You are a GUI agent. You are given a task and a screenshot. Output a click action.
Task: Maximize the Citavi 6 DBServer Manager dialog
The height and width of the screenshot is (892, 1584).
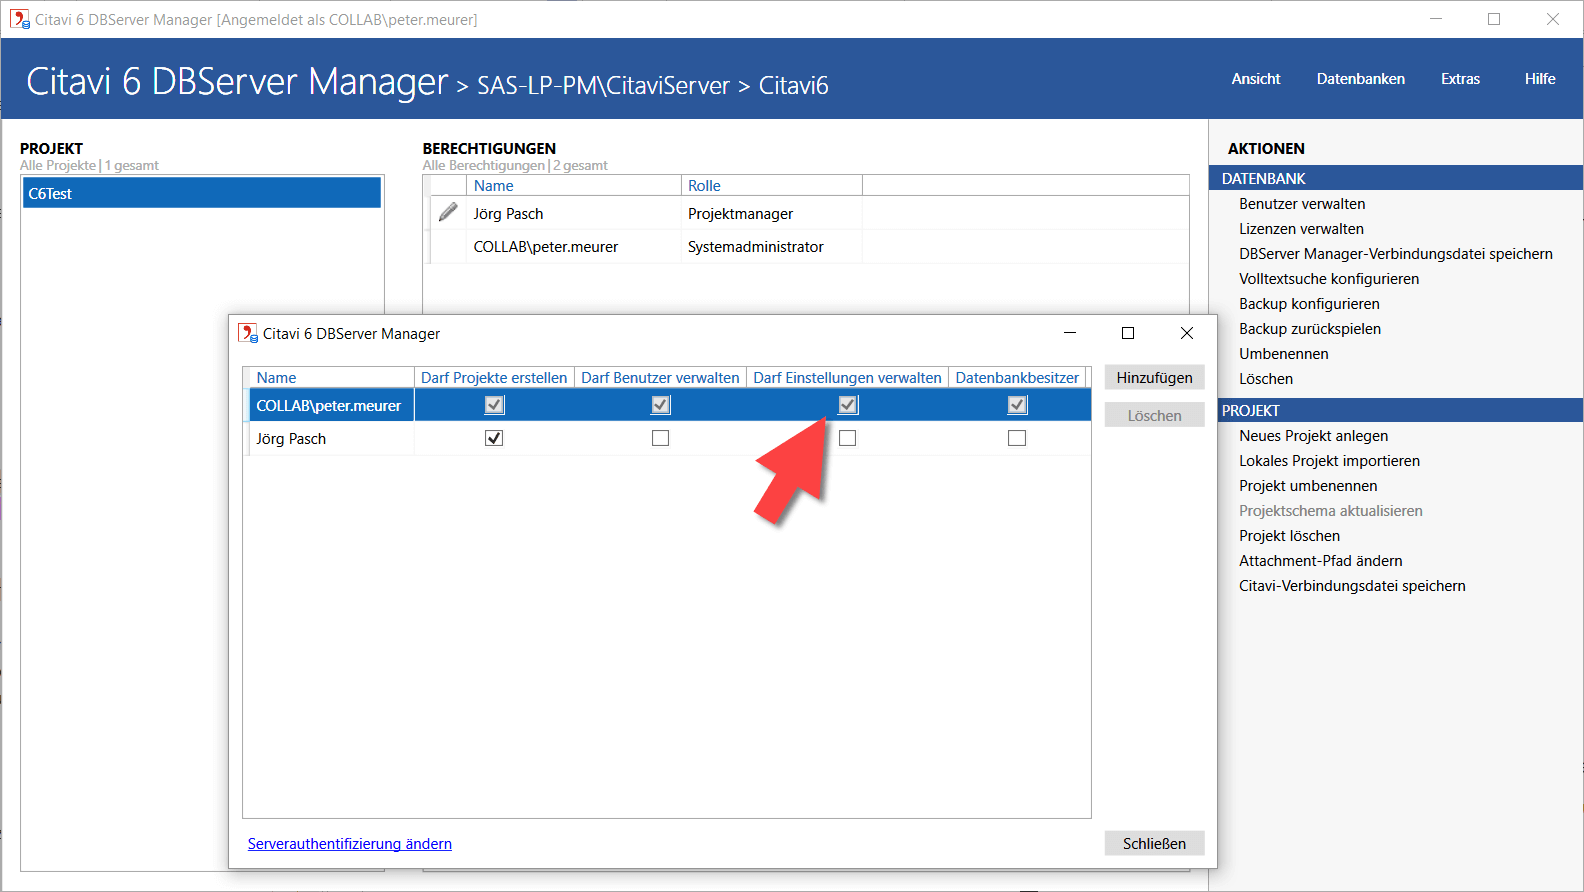1128,333
